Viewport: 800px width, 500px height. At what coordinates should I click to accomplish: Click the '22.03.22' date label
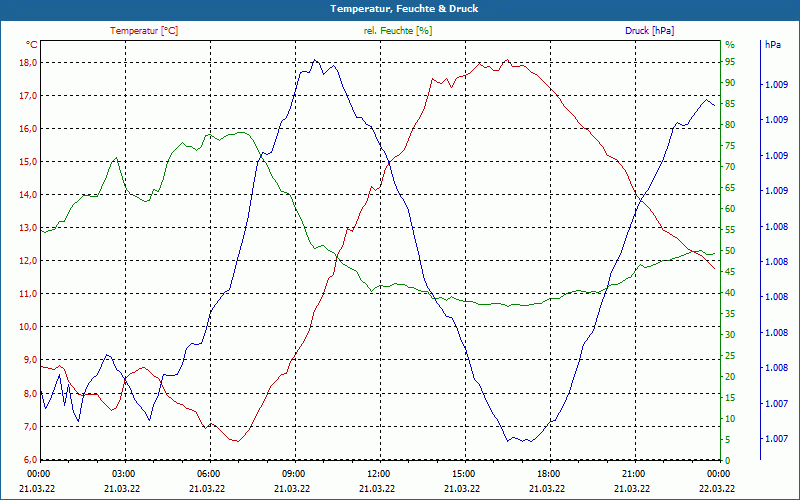click(x=717, y=488)
